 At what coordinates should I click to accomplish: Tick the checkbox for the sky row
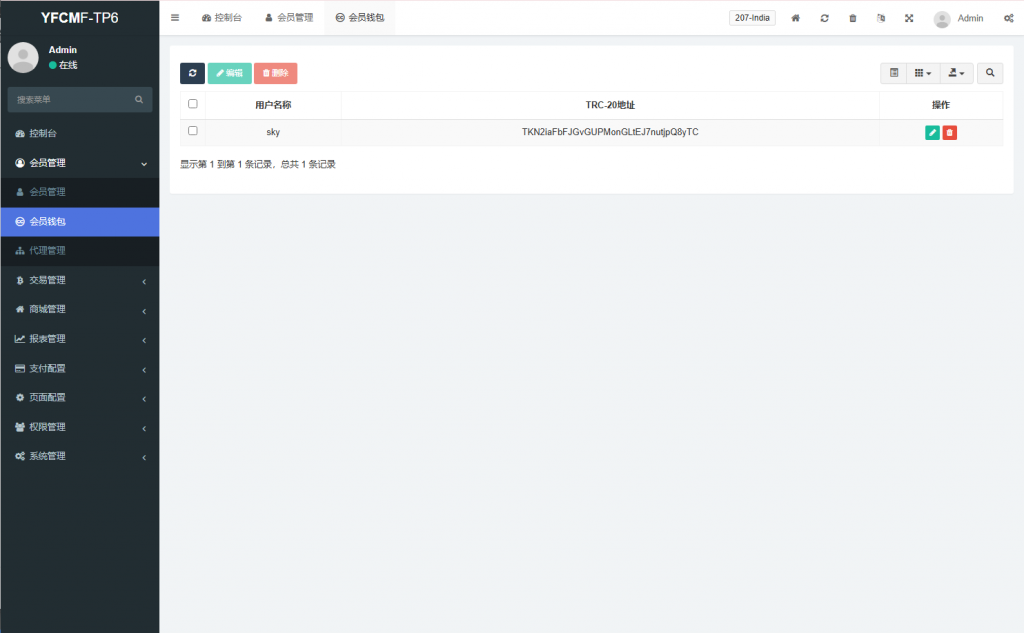(x=193, y=131)
